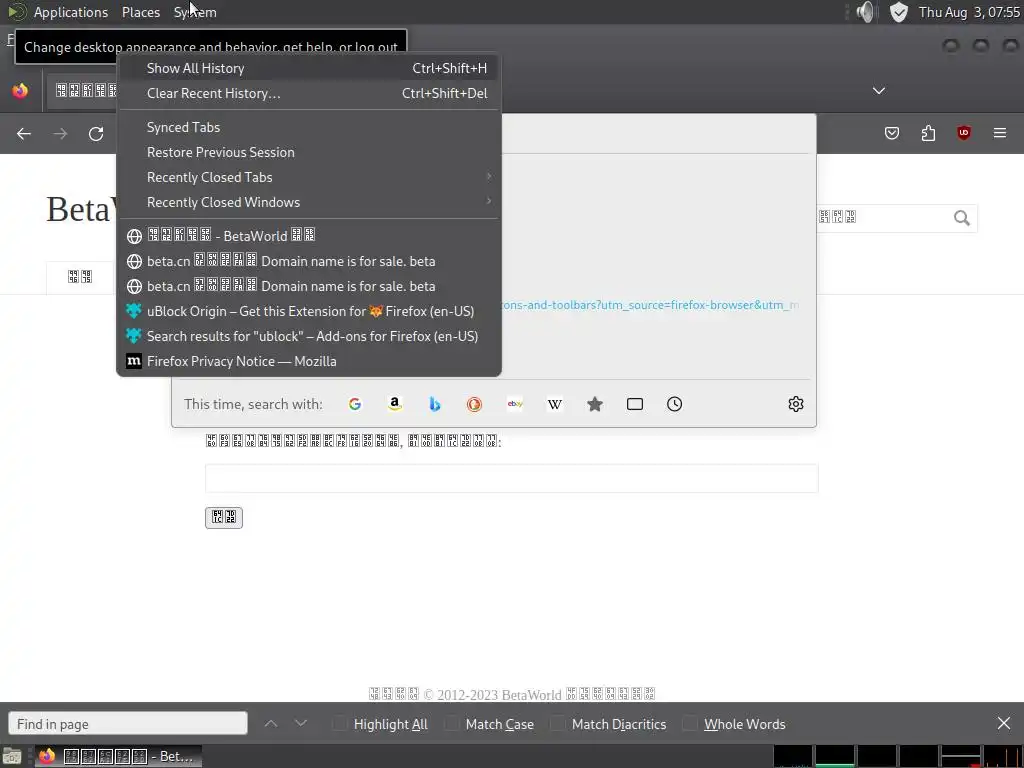Screen dimensions: 1024x768
Task: Open BetaWorld history entry
Action: coord(309,236)
